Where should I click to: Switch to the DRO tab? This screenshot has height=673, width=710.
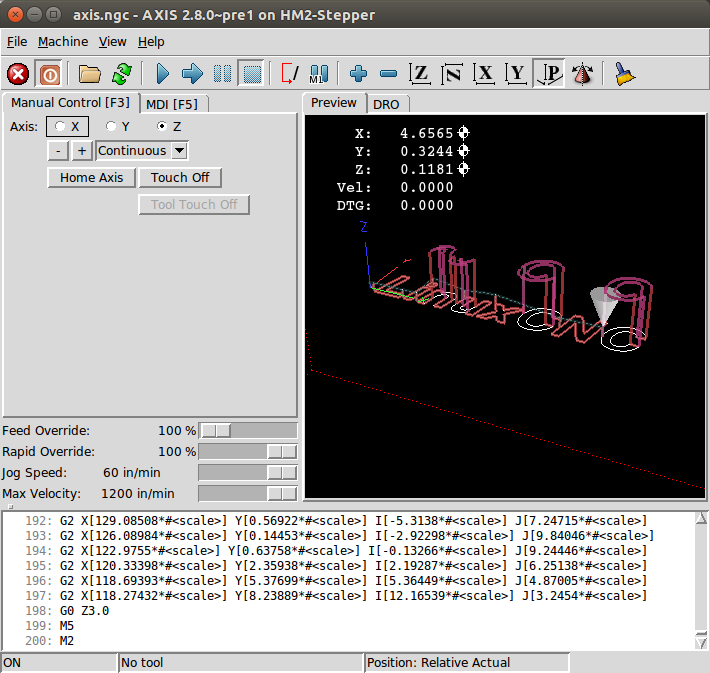click(386, 104)
